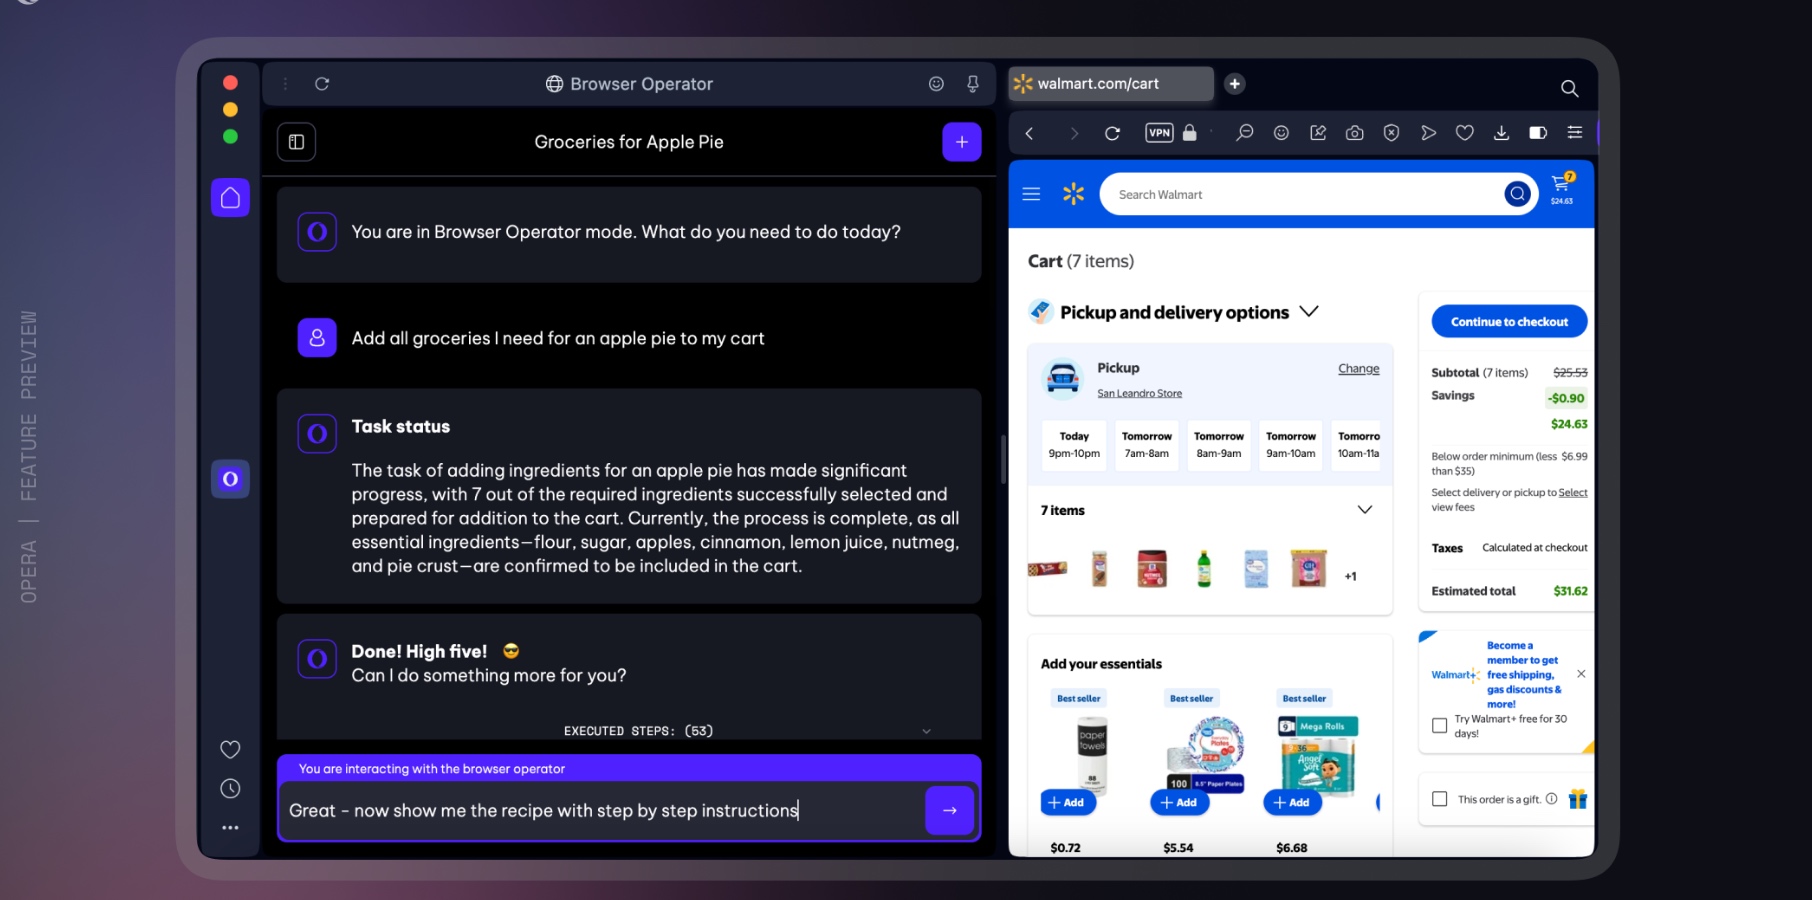Click the Change pickup link
Image resolution: width=1812 pixels, height=900 pixels.
[x=1358, y=369]
